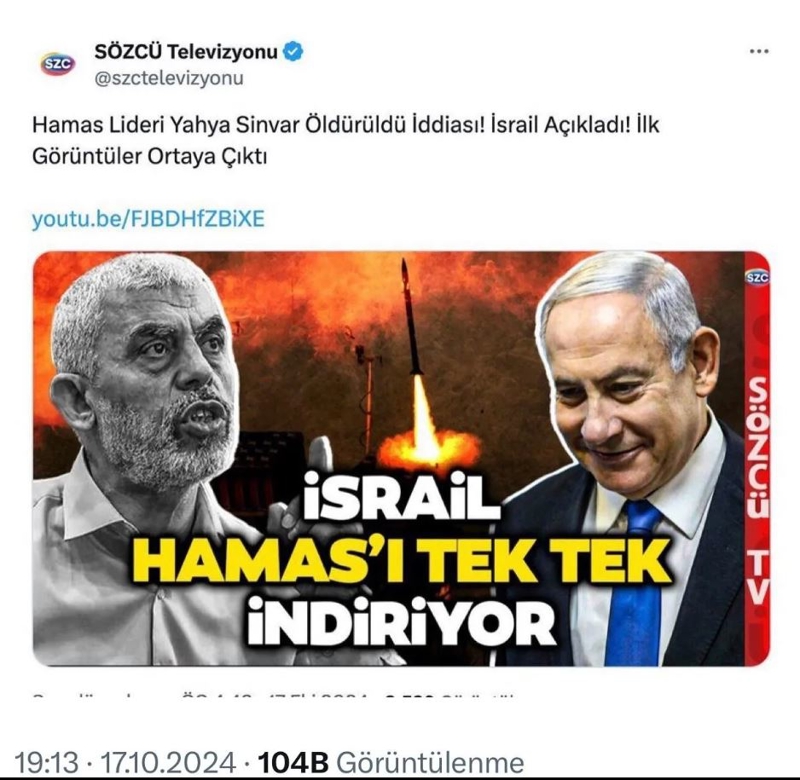
Task: Click the blue verified badge
Action: 292,52
